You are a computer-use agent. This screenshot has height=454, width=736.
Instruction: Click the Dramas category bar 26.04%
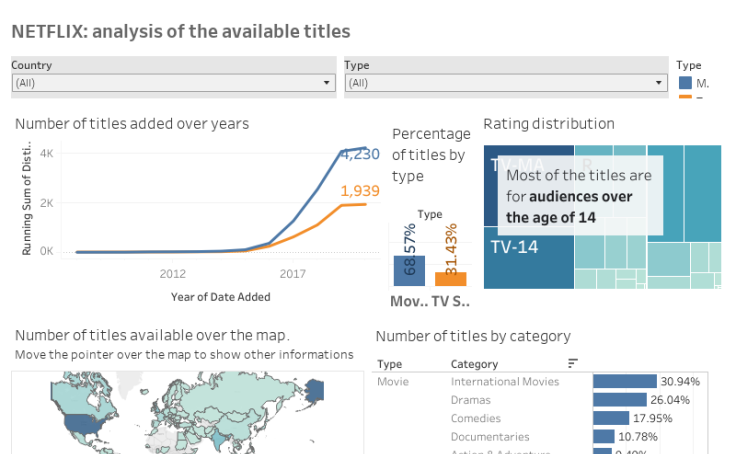[620, 400]
